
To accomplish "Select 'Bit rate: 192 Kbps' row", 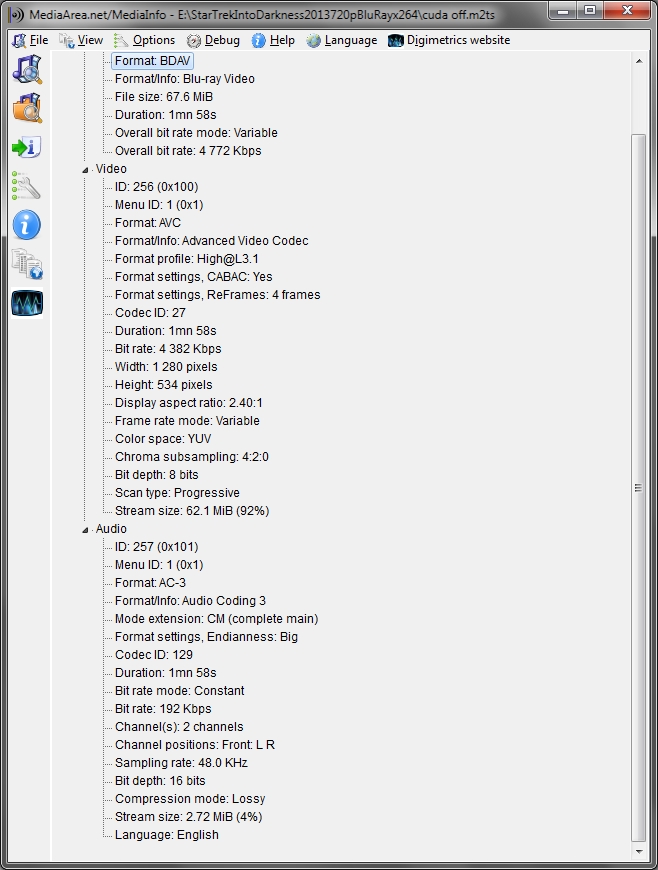I will (163, 709).
